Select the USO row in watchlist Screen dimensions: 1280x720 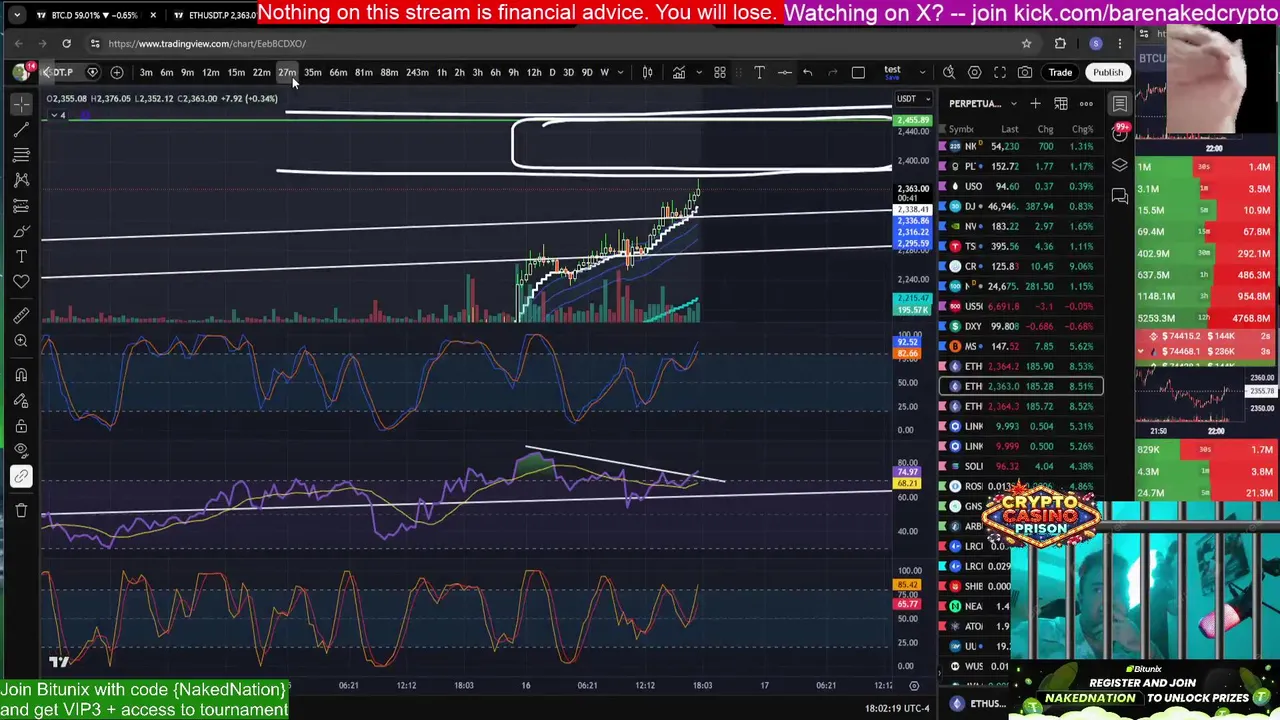pyautogui.click(x=1021, y=186)
